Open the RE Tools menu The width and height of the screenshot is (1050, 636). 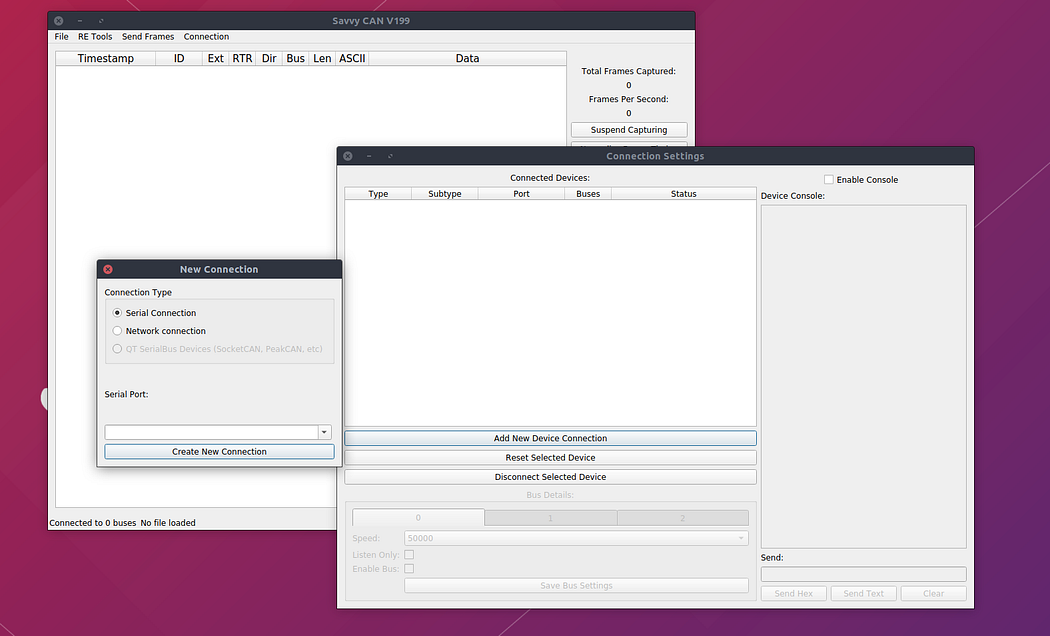coord(95,37)
